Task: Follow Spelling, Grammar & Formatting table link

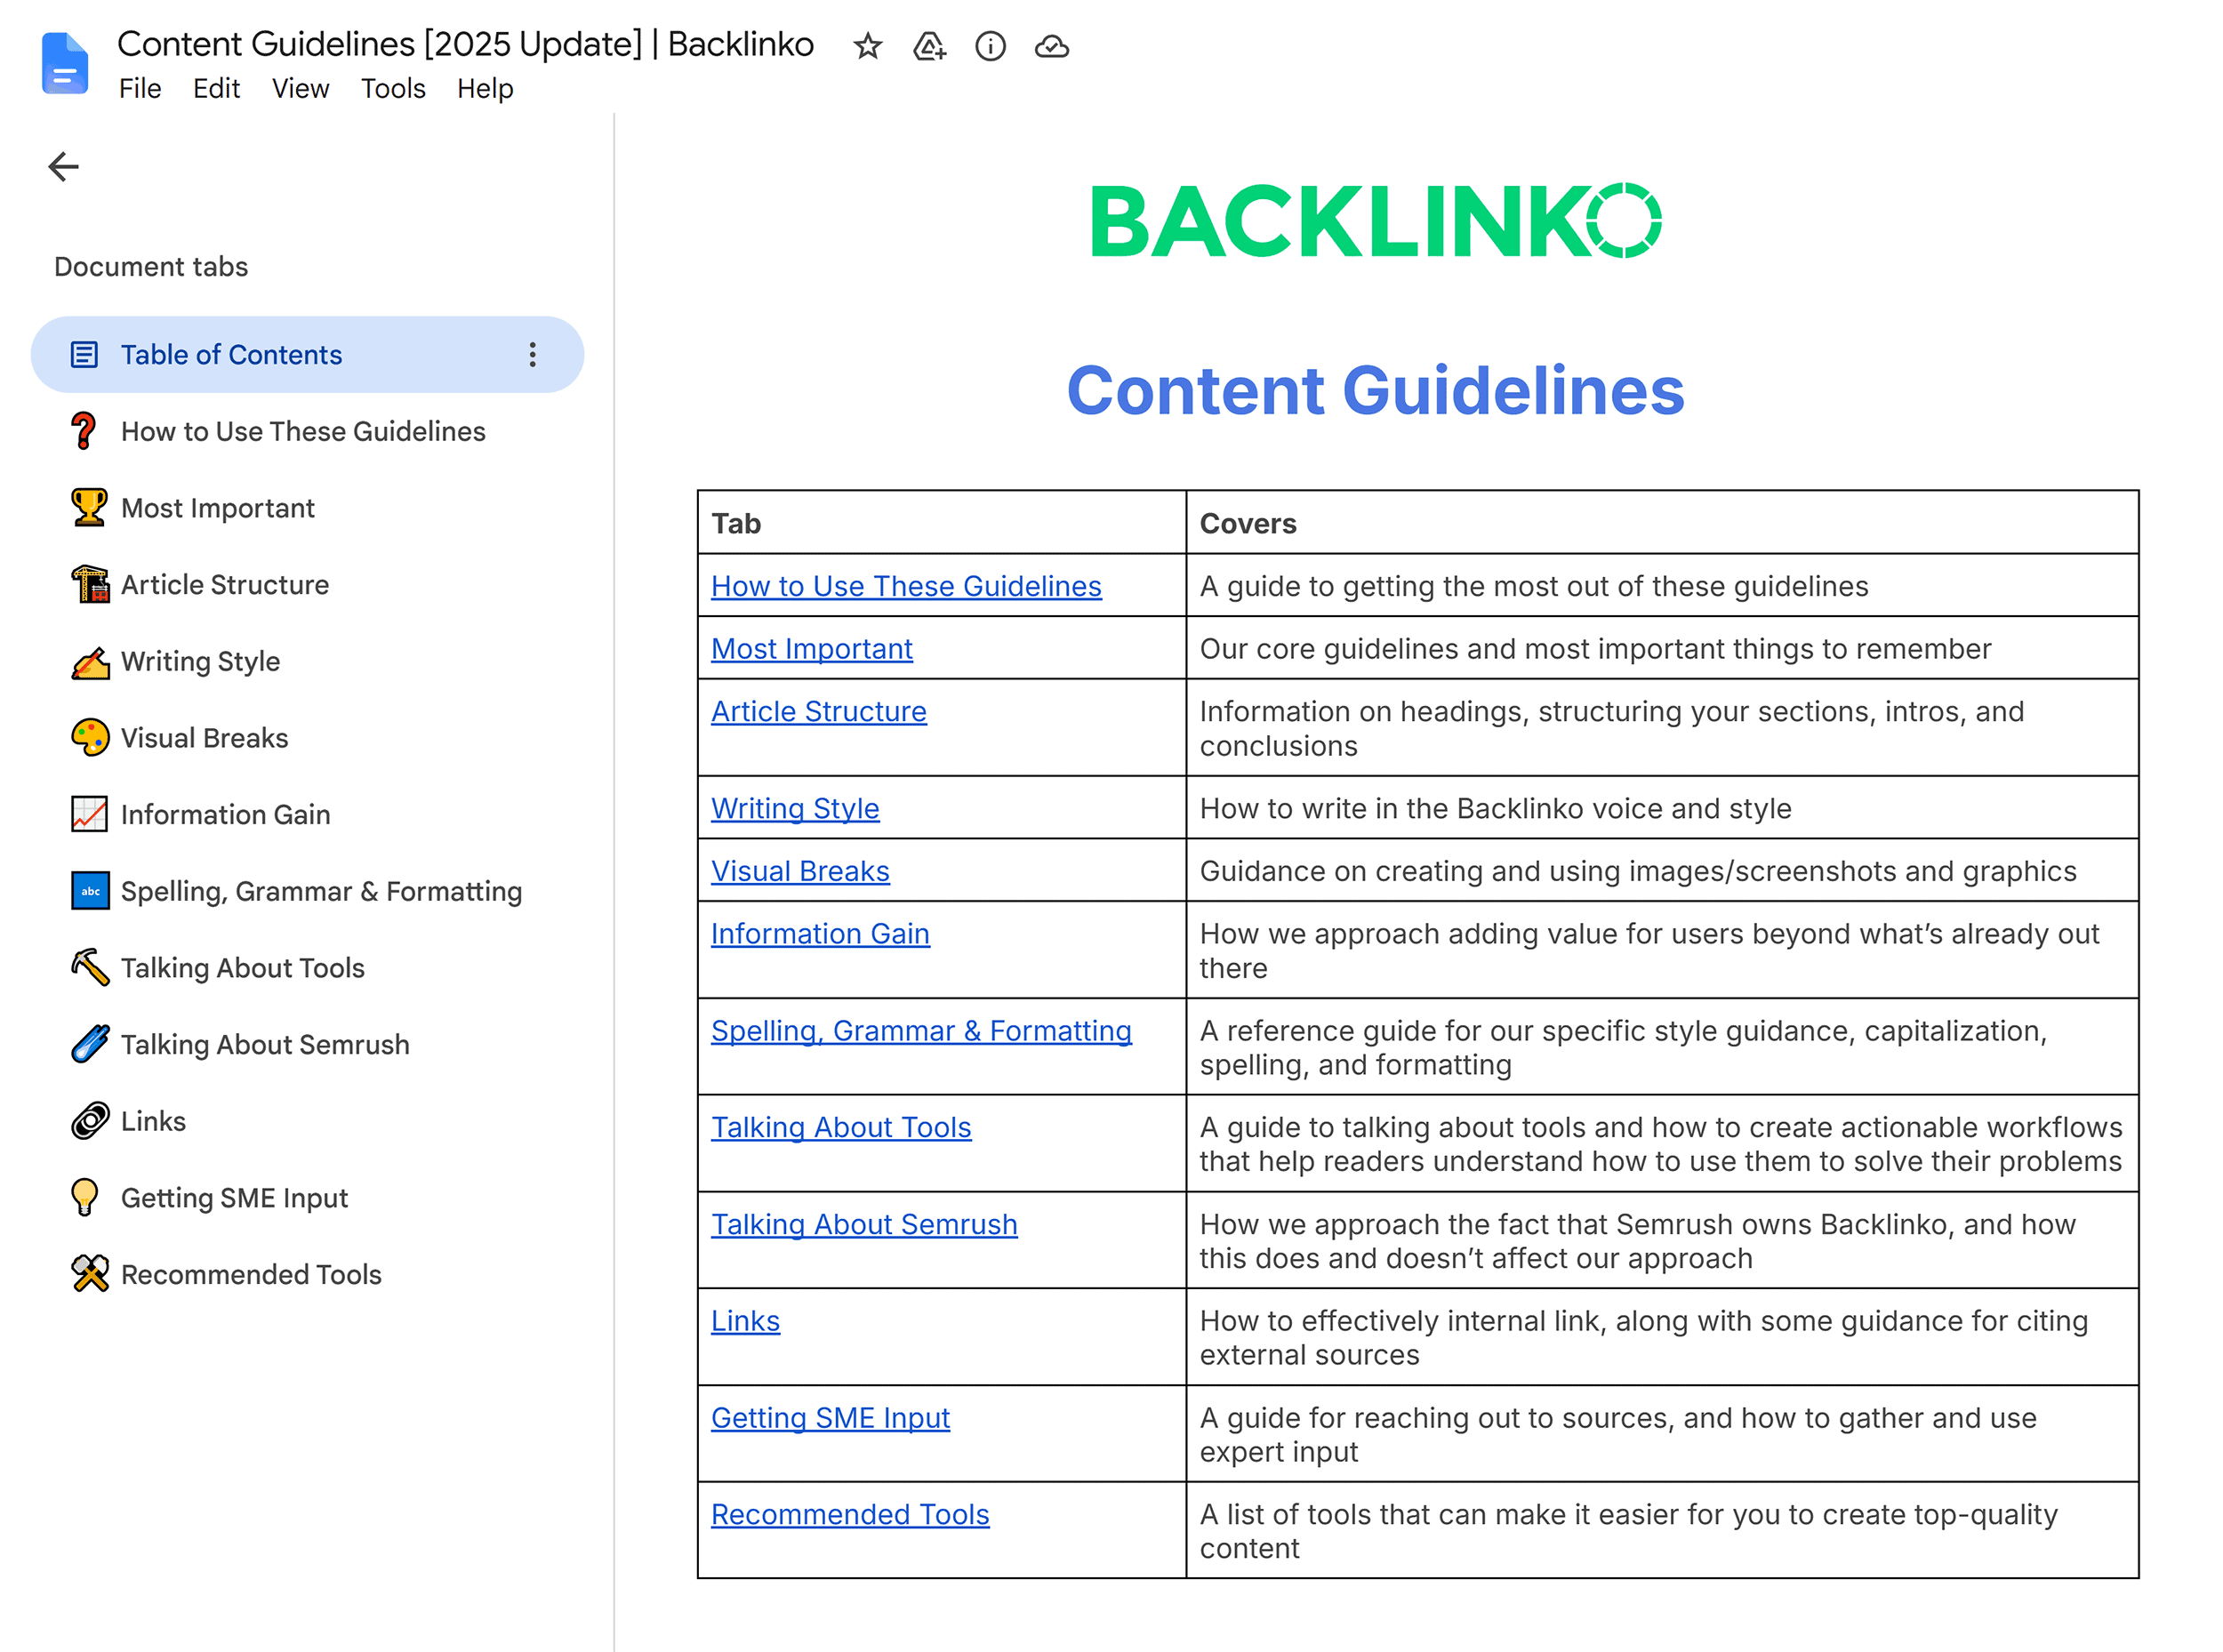Action: click(x=921, y=1030)
